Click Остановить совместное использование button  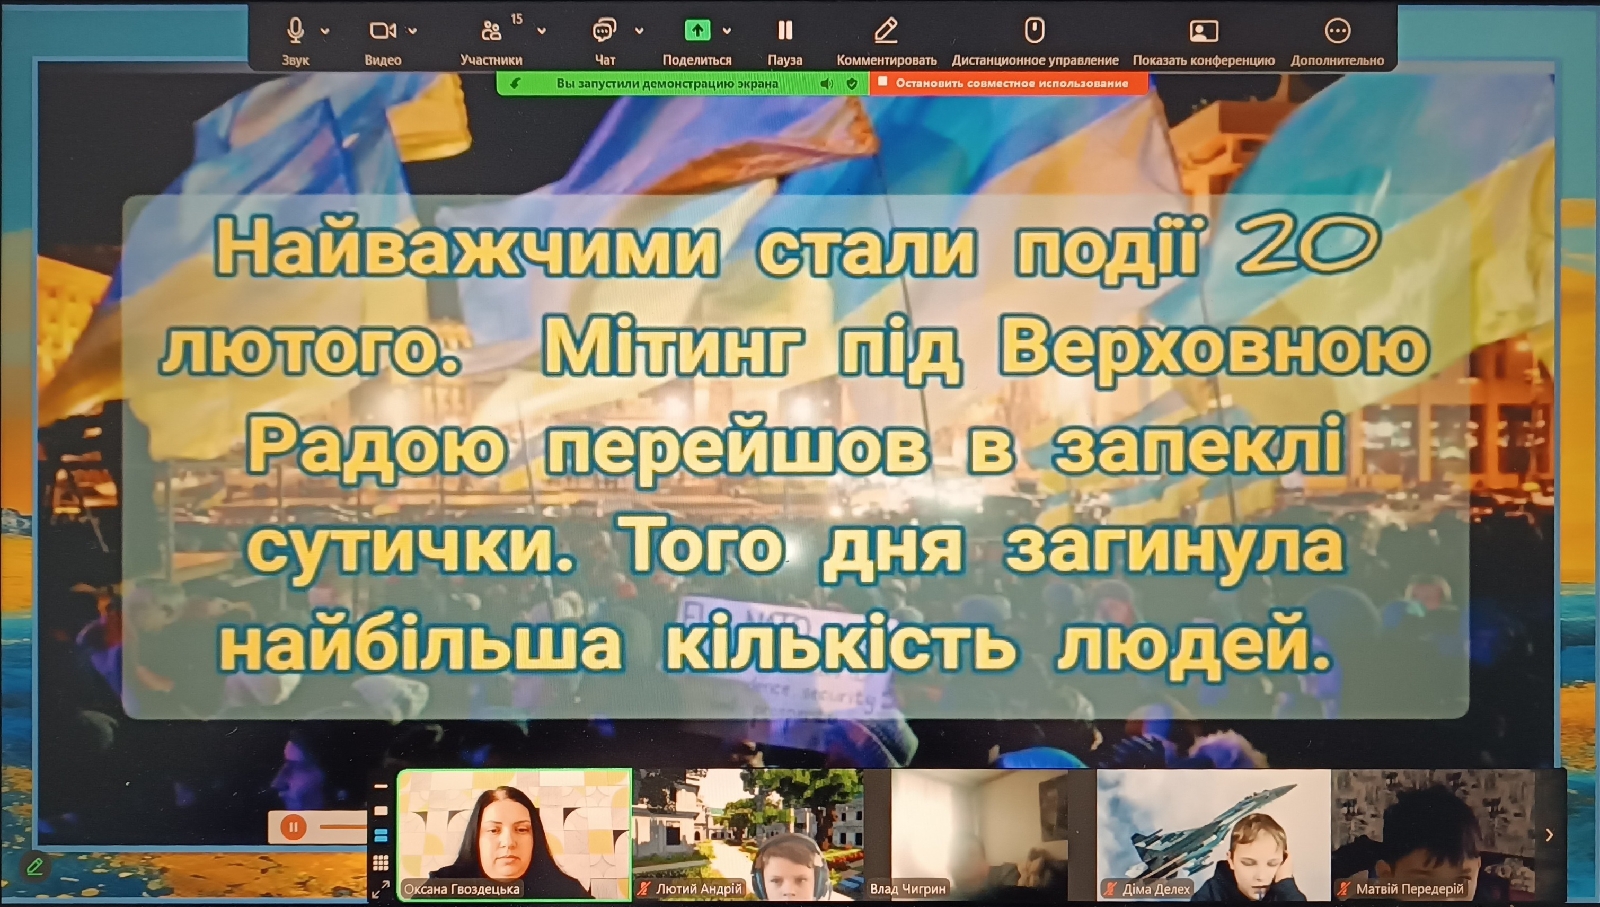click(1009, 83)
